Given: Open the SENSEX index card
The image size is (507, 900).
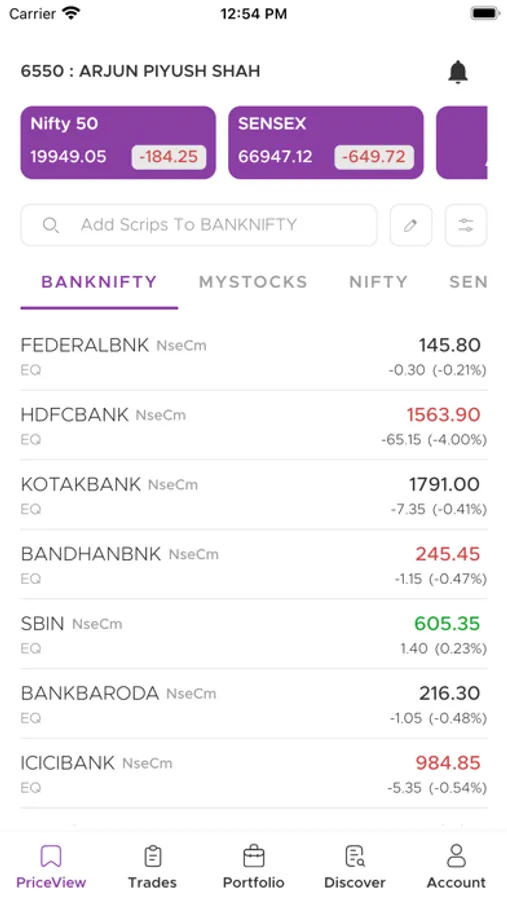Looking at the screenshot, I should 326,142.
